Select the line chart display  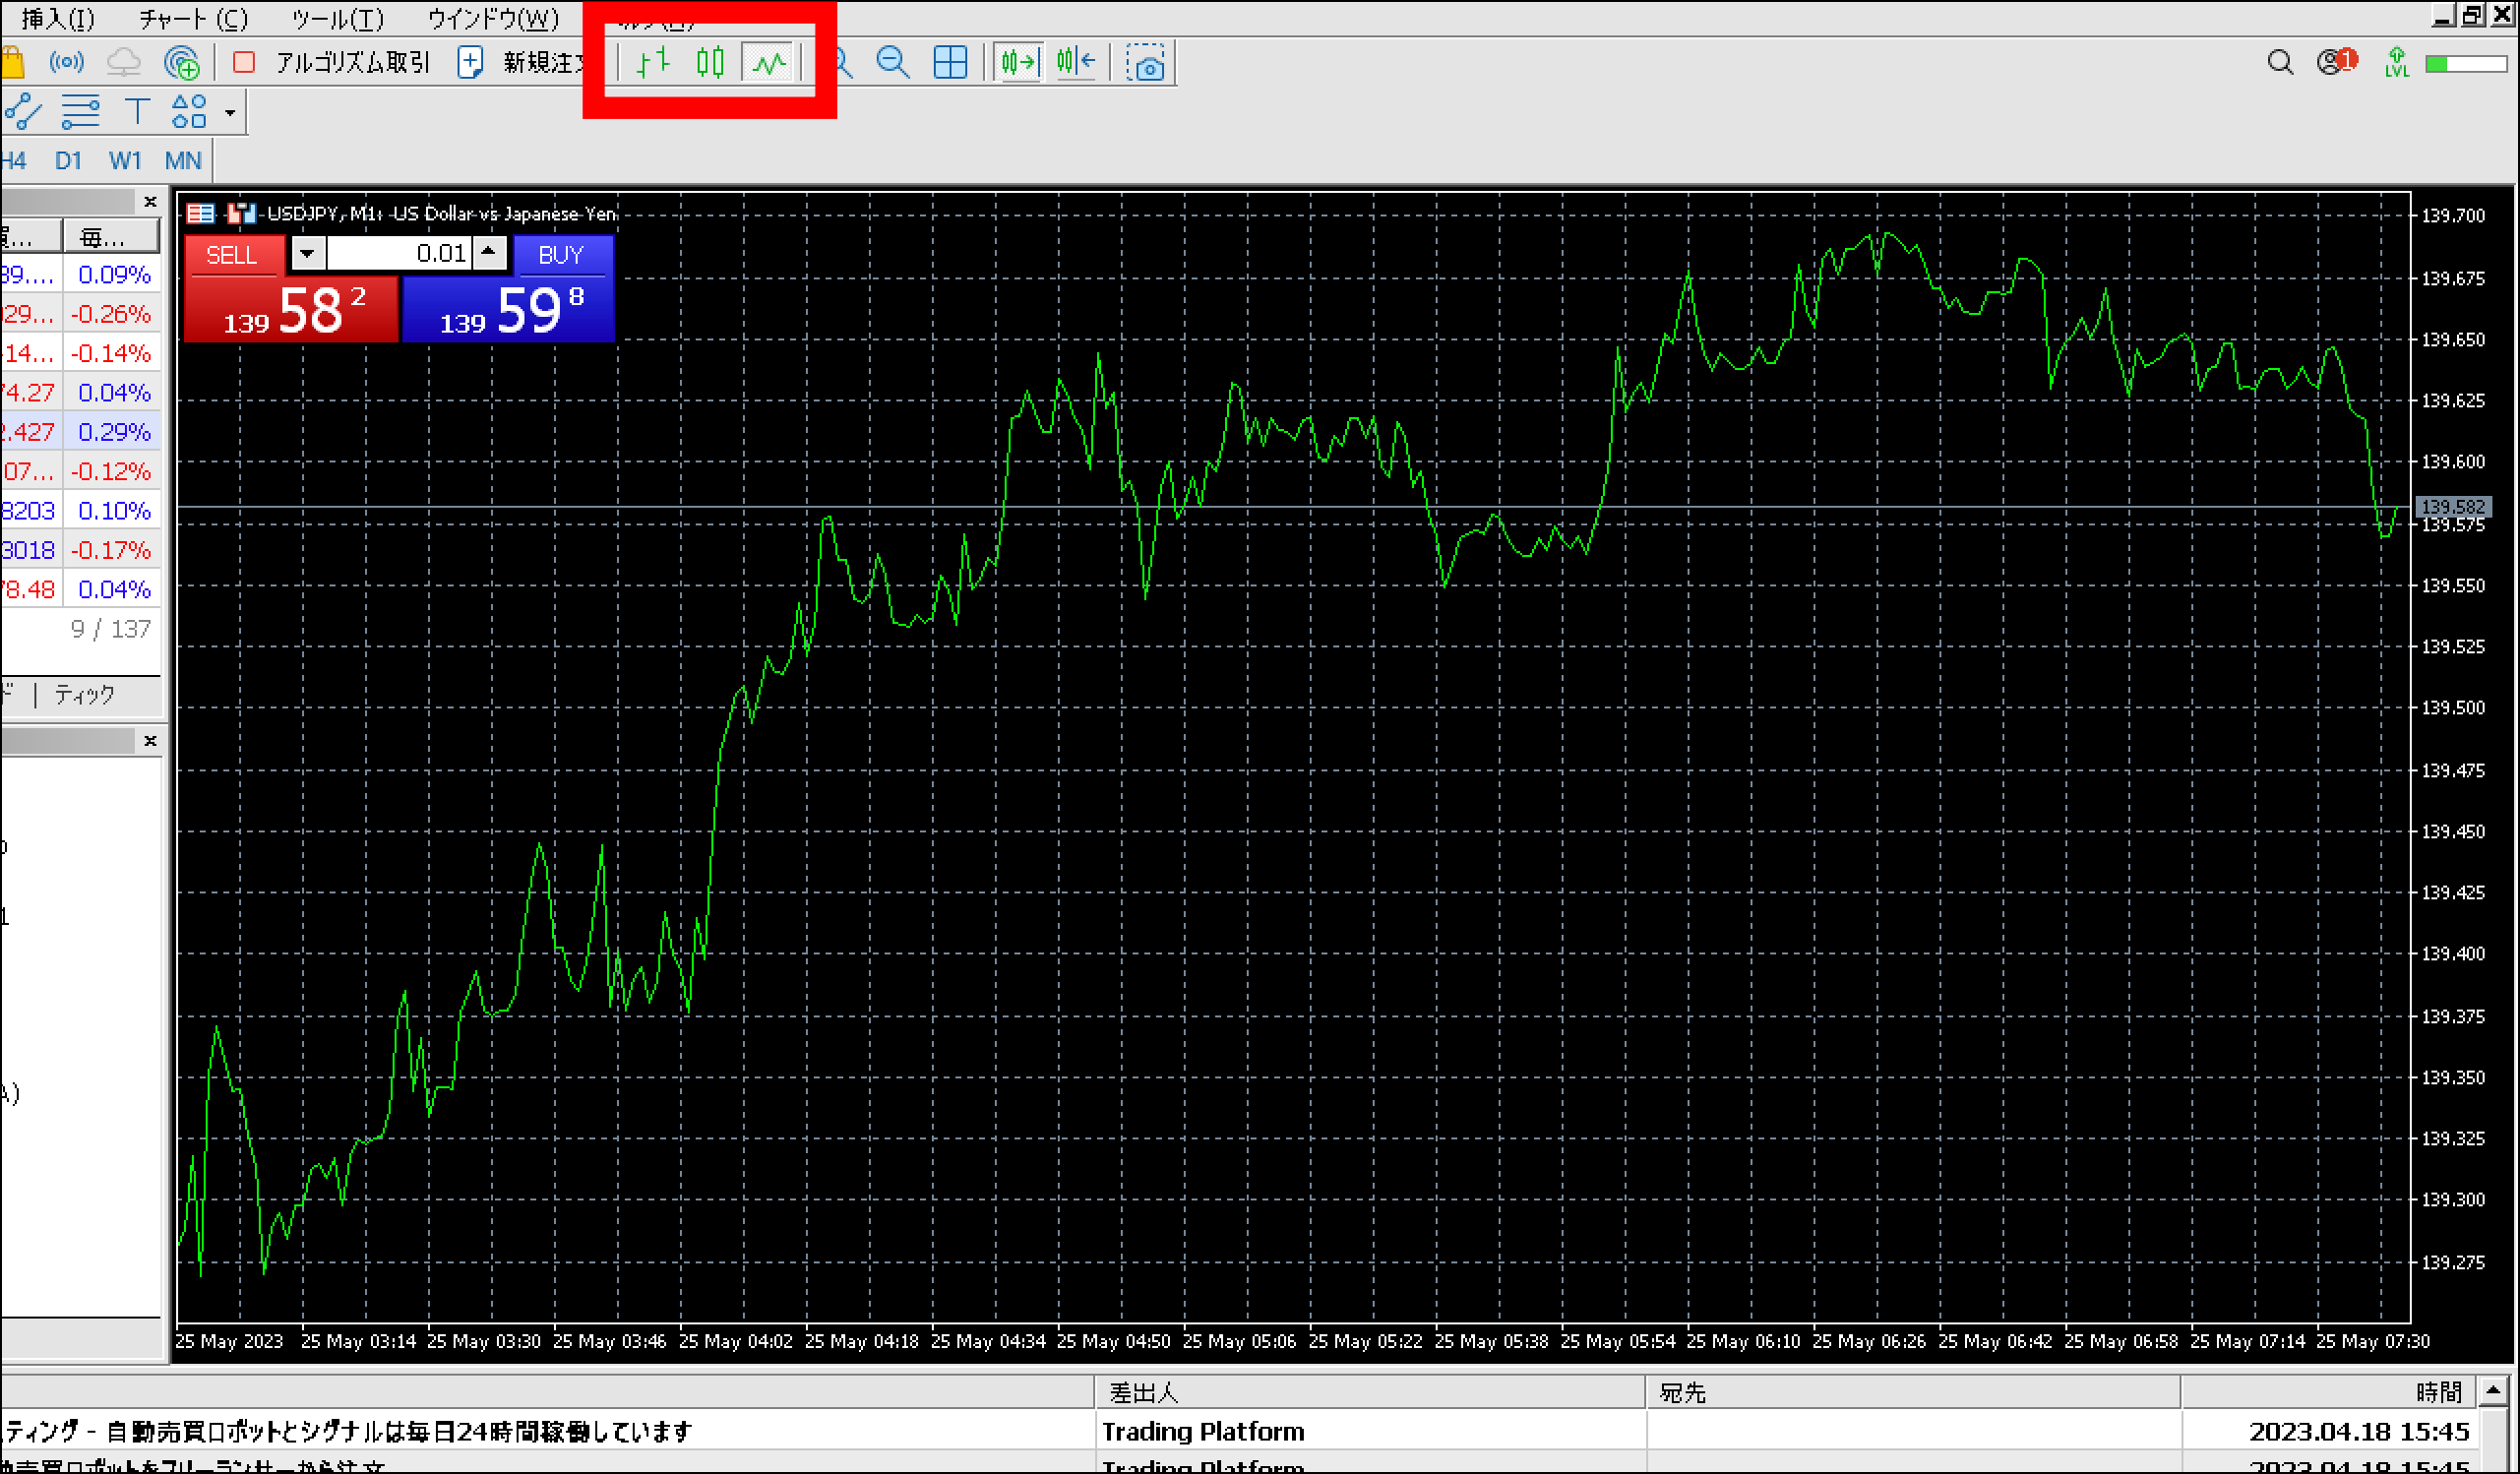coord(769,63)
